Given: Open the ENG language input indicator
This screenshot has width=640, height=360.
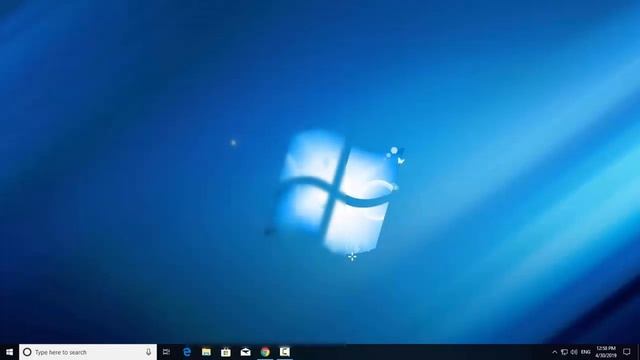Looking at the screenshot, I should point(586,352).
